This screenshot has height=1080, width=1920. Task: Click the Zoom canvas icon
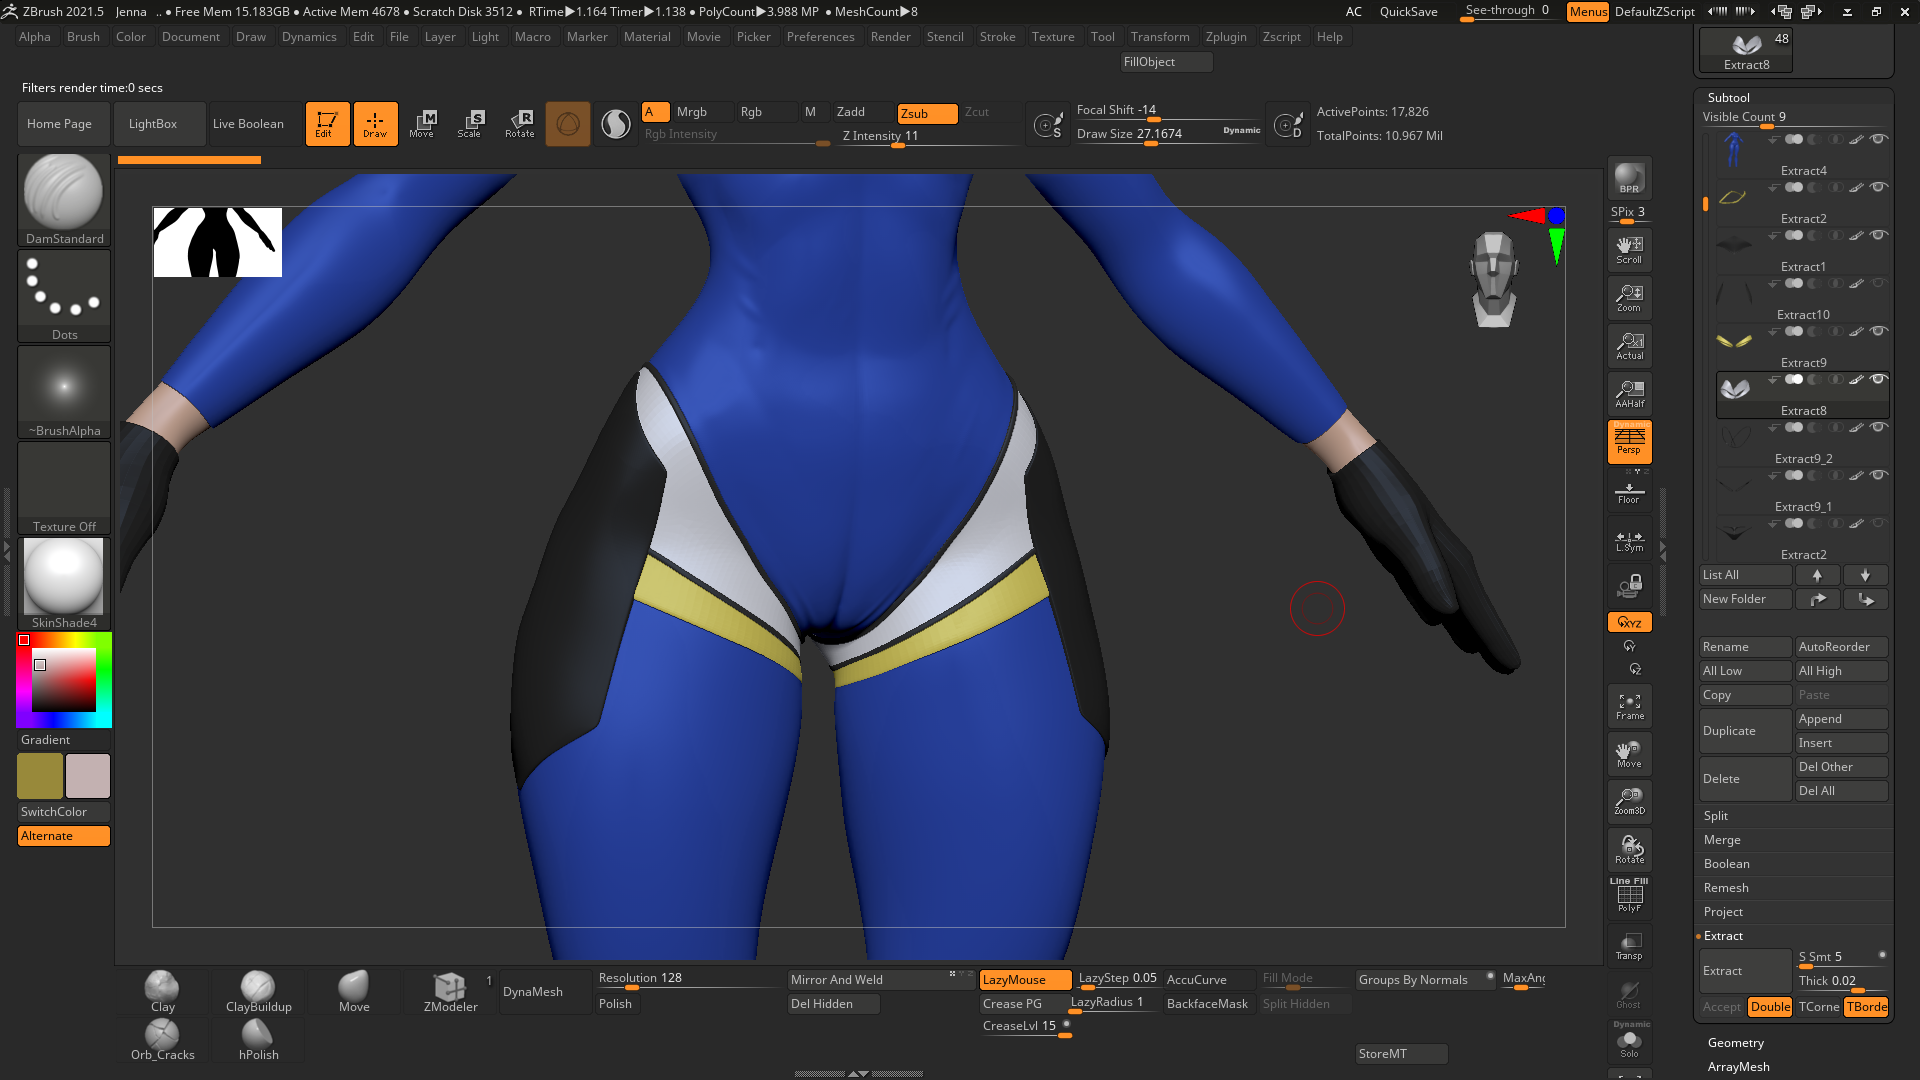click(1629, 298)
